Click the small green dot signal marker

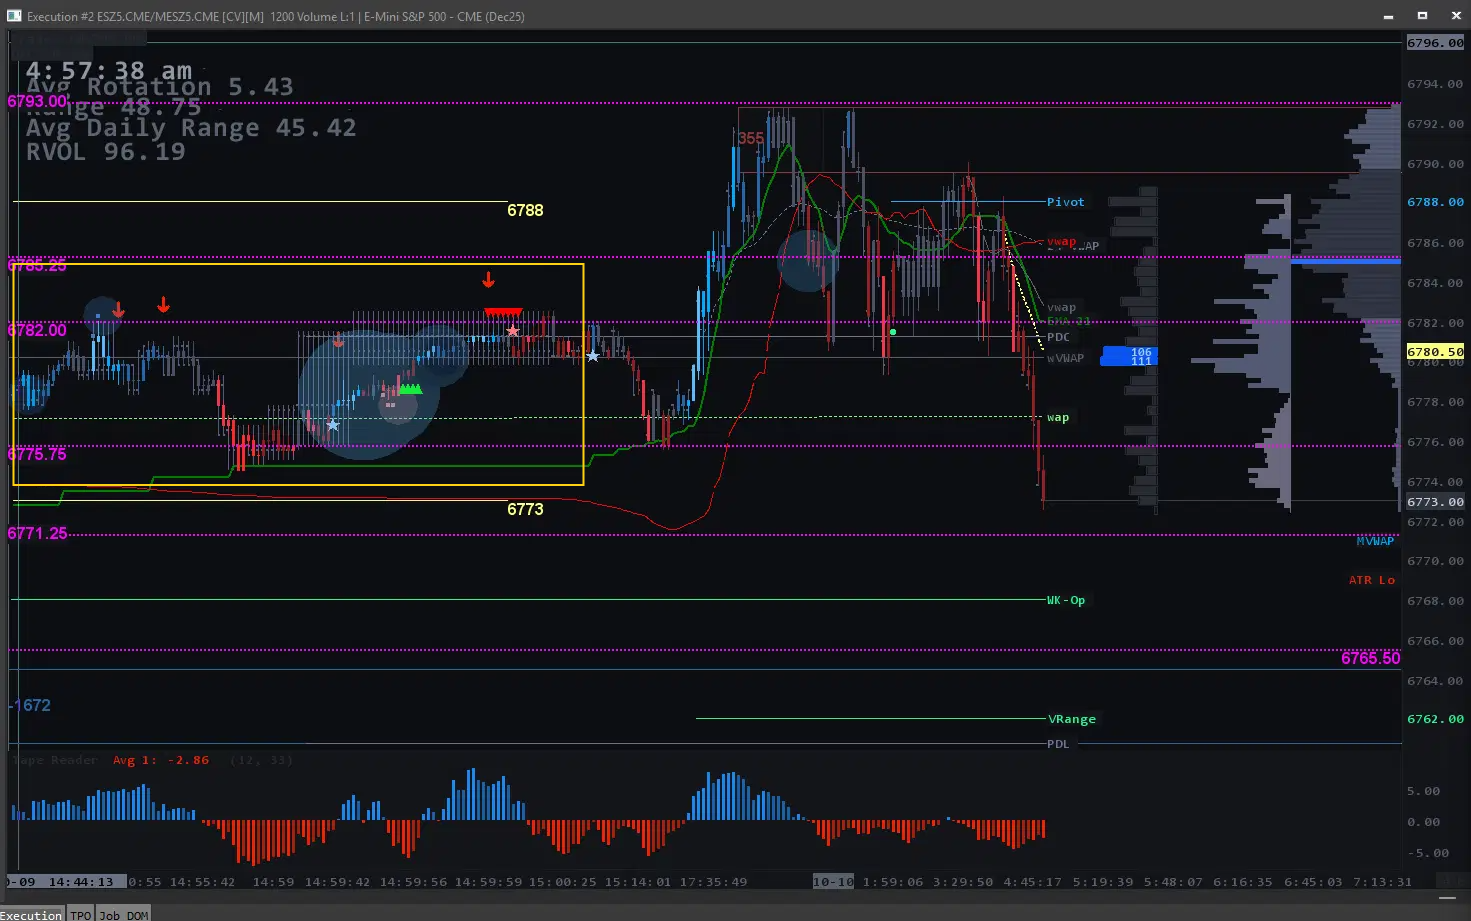(x=893, y=332)
